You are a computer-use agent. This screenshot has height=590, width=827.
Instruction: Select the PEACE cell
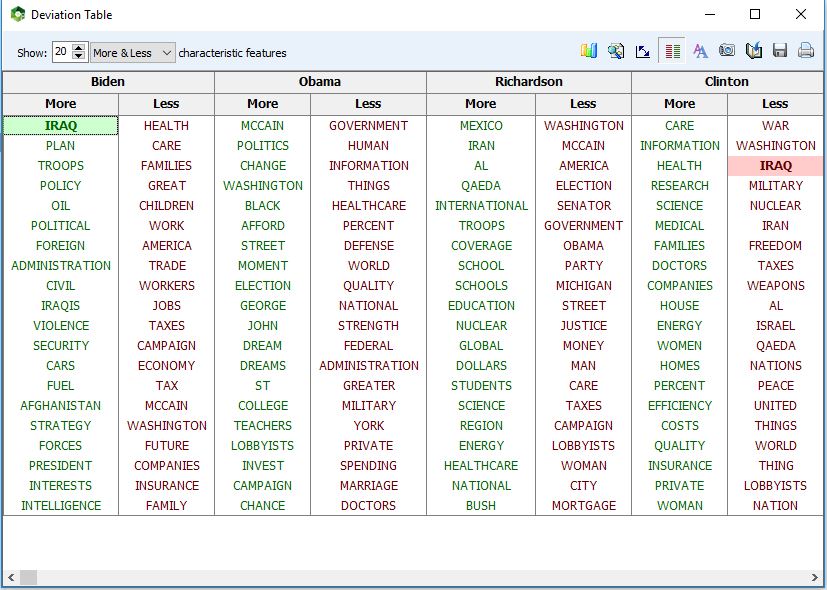(x=775, y=385)
